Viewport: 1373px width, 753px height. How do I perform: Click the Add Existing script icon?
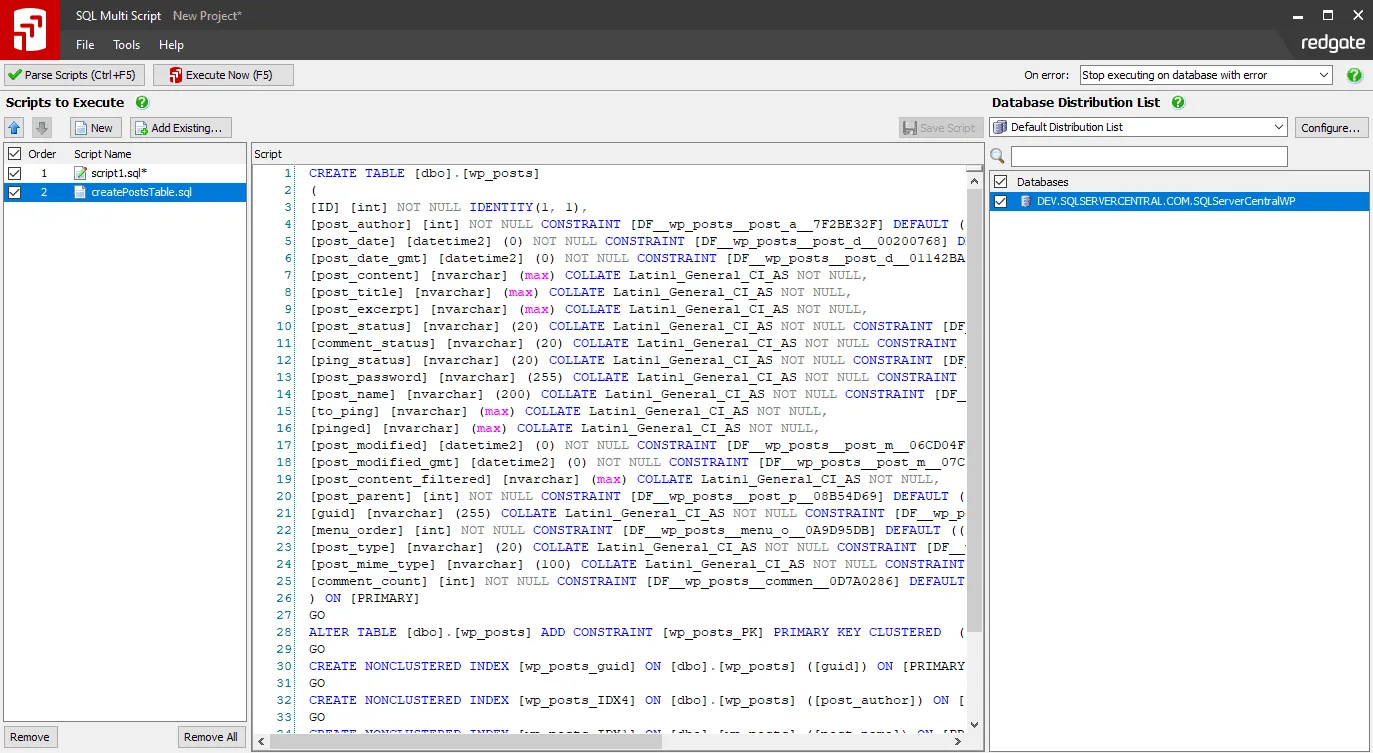tap(143, 127)
